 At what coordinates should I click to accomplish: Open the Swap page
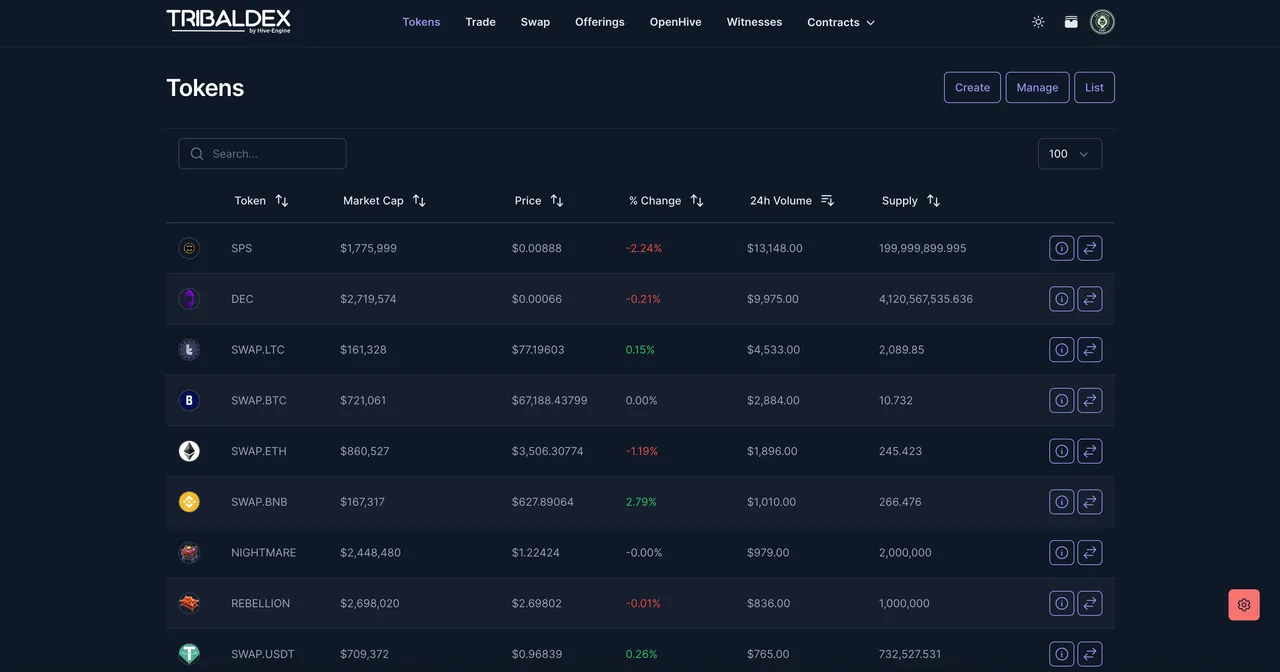(x=535, y=22)
